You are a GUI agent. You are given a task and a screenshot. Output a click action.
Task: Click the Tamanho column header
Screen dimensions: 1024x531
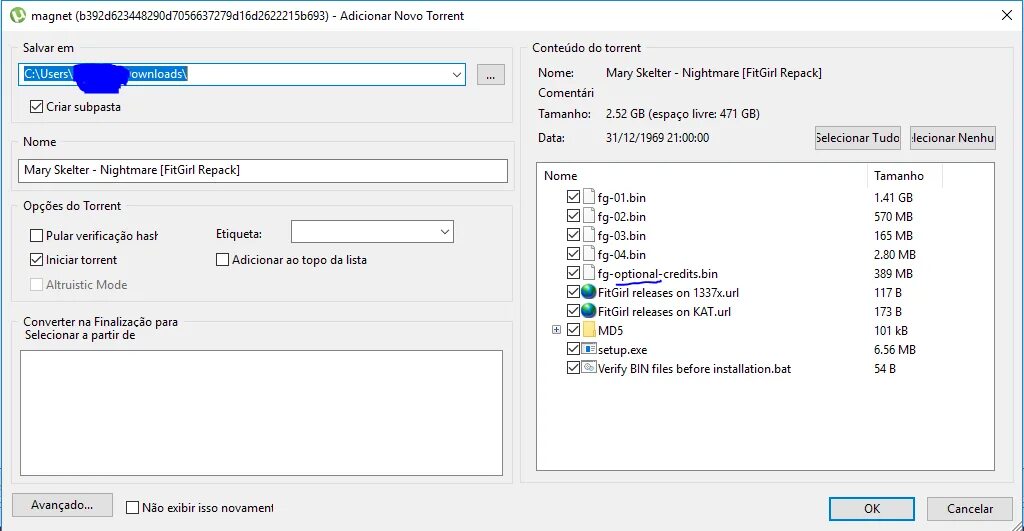905,176
